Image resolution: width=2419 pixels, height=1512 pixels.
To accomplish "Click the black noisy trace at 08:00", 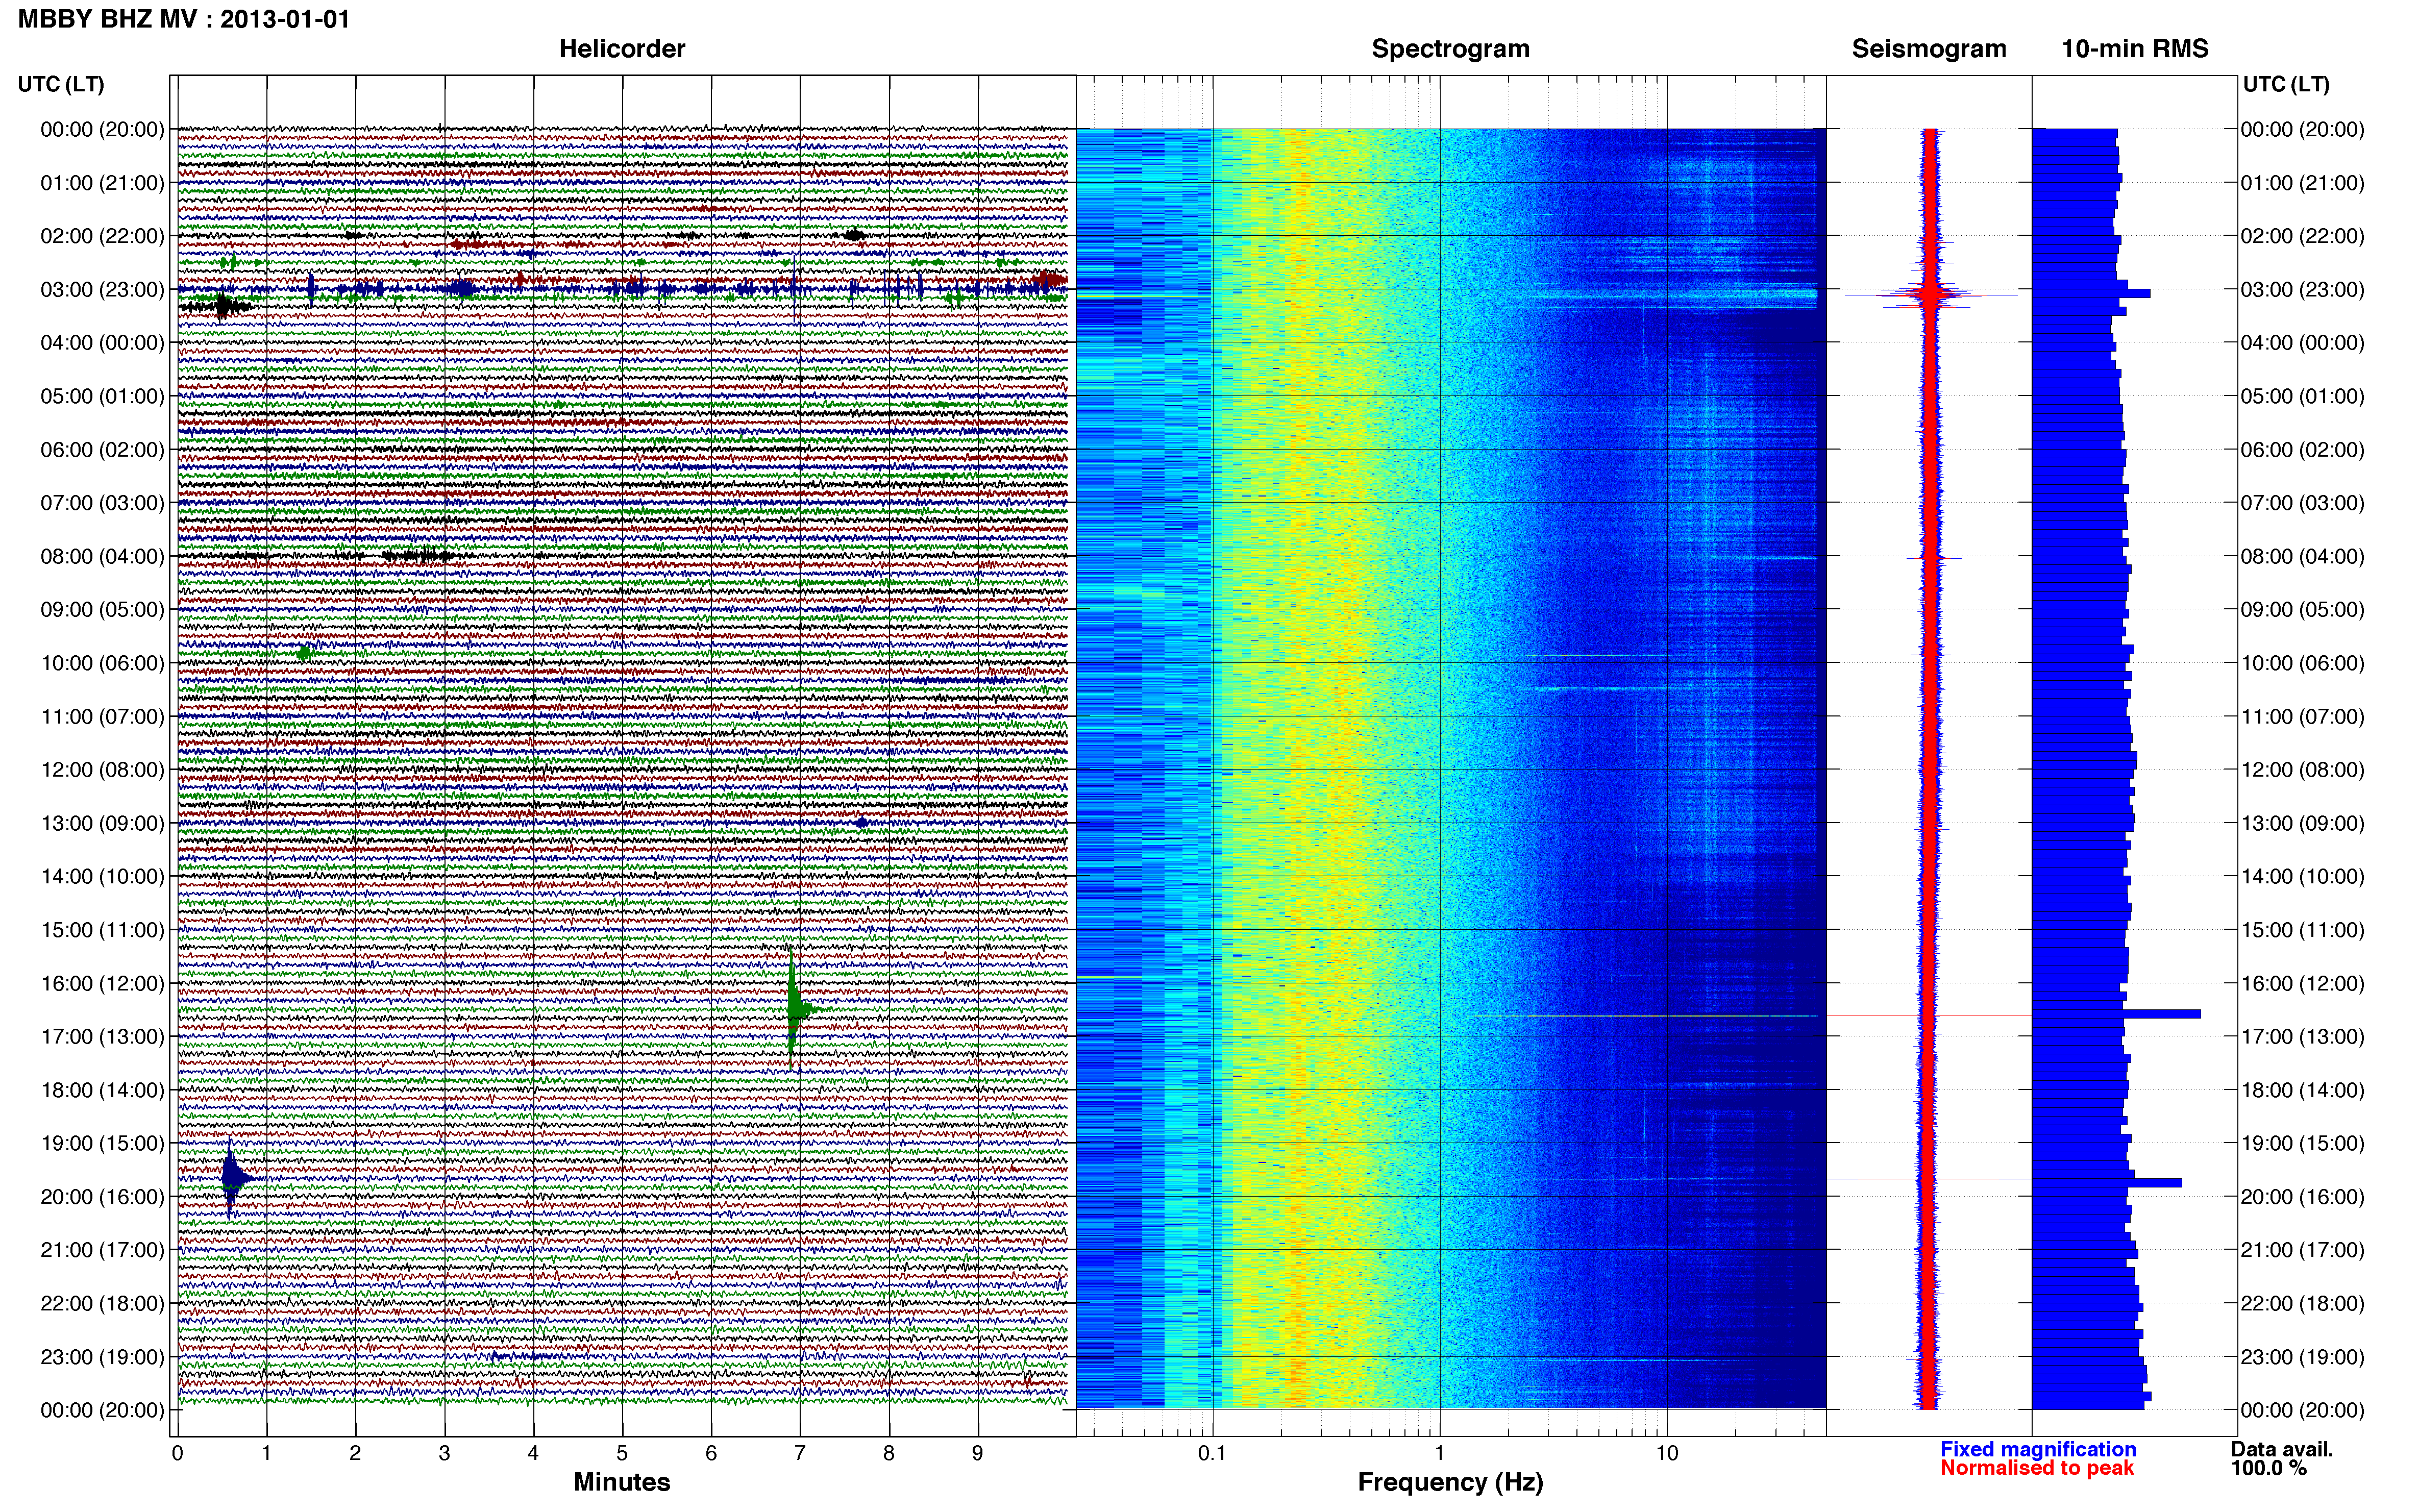I will pos(420,556).
